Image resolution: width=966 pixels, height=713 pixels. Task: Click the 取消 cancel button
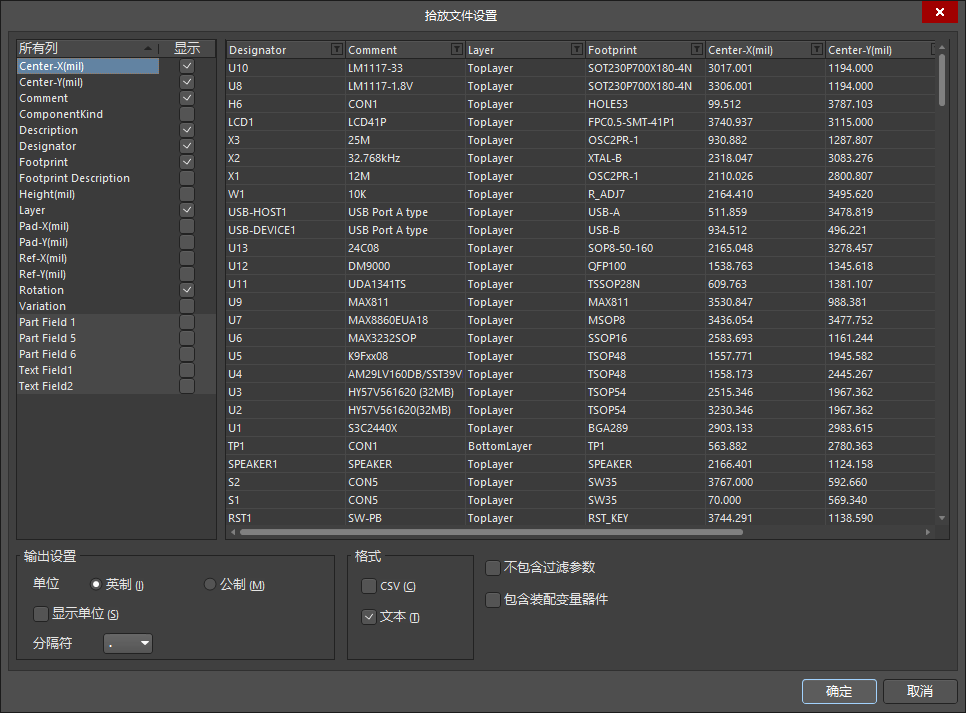(x=920, y=691)
